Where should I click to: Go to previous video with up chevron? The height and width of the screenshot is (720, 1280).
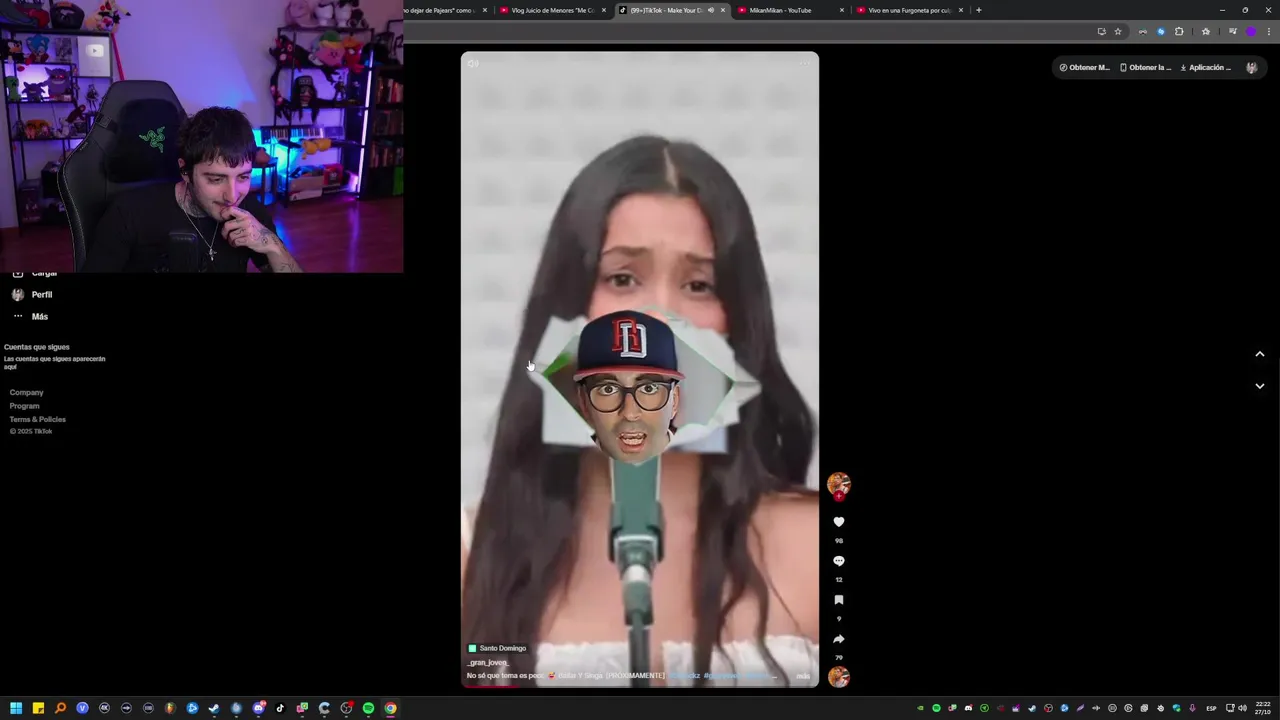coord(1260,354)
